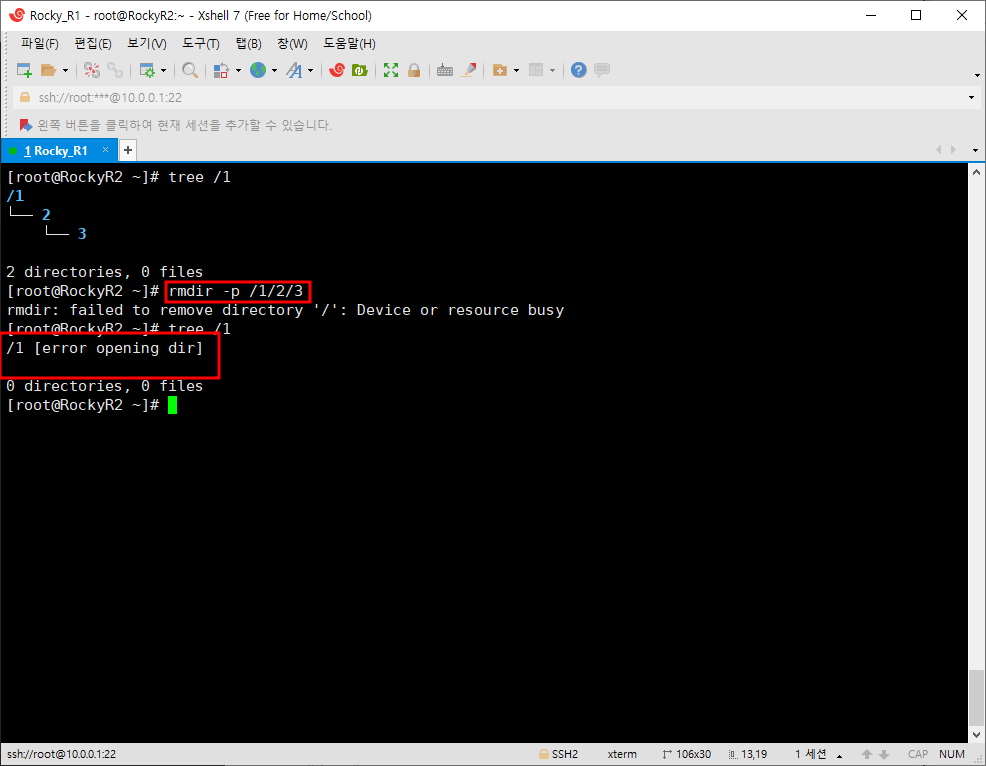Open the address bar history dropdown
986x766 pixels.
(972, 97)
